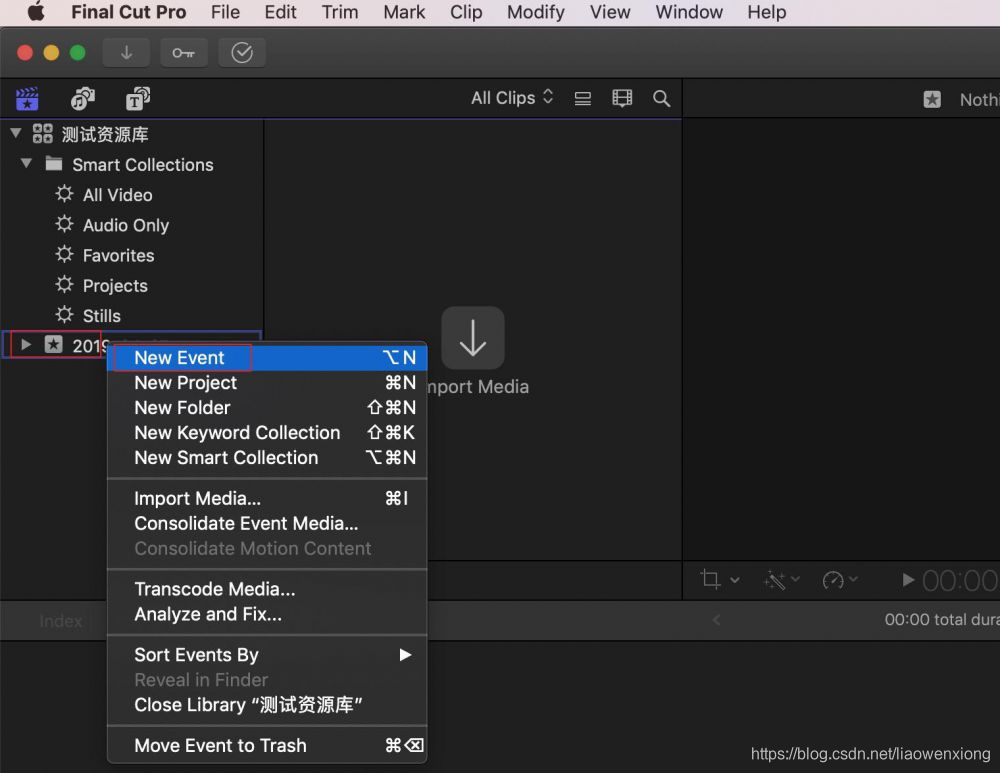Click the viewer star clip icon
Screen dimensions: 1000x773
pos(932,99)
